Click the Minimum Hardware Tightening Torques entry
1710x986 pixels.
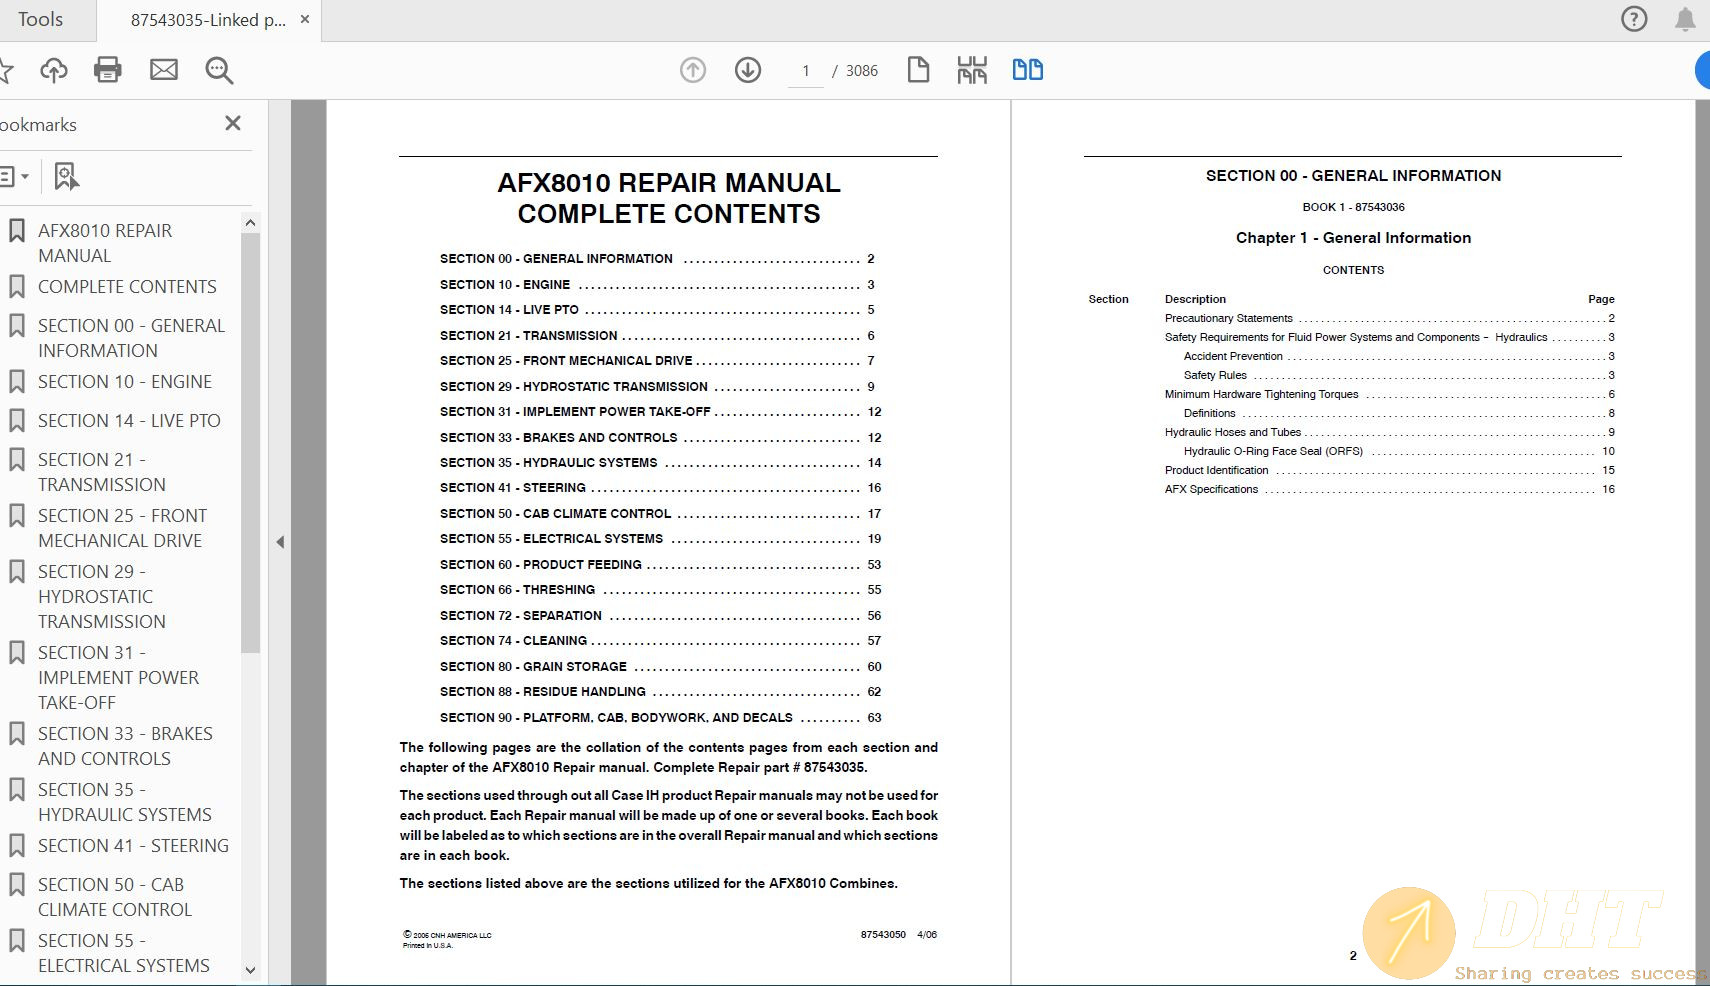point(1390,394)
